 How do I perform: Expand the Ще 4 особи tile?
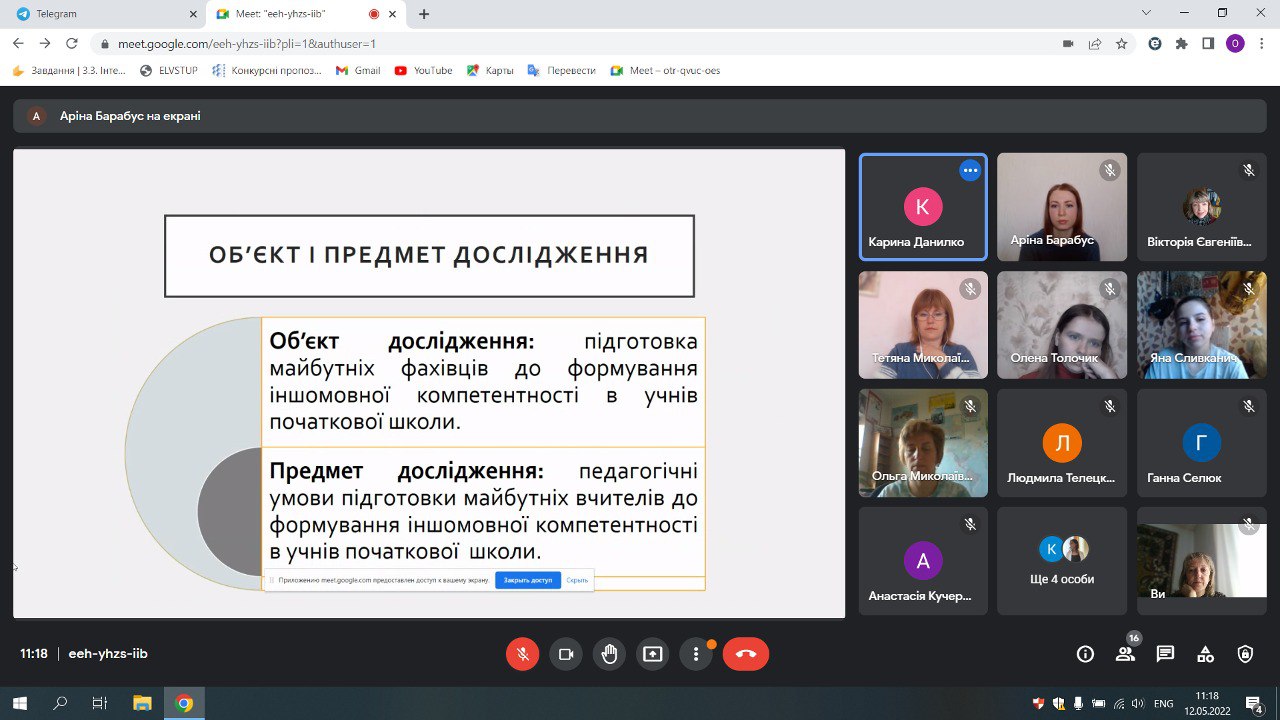coord(1062,560)
